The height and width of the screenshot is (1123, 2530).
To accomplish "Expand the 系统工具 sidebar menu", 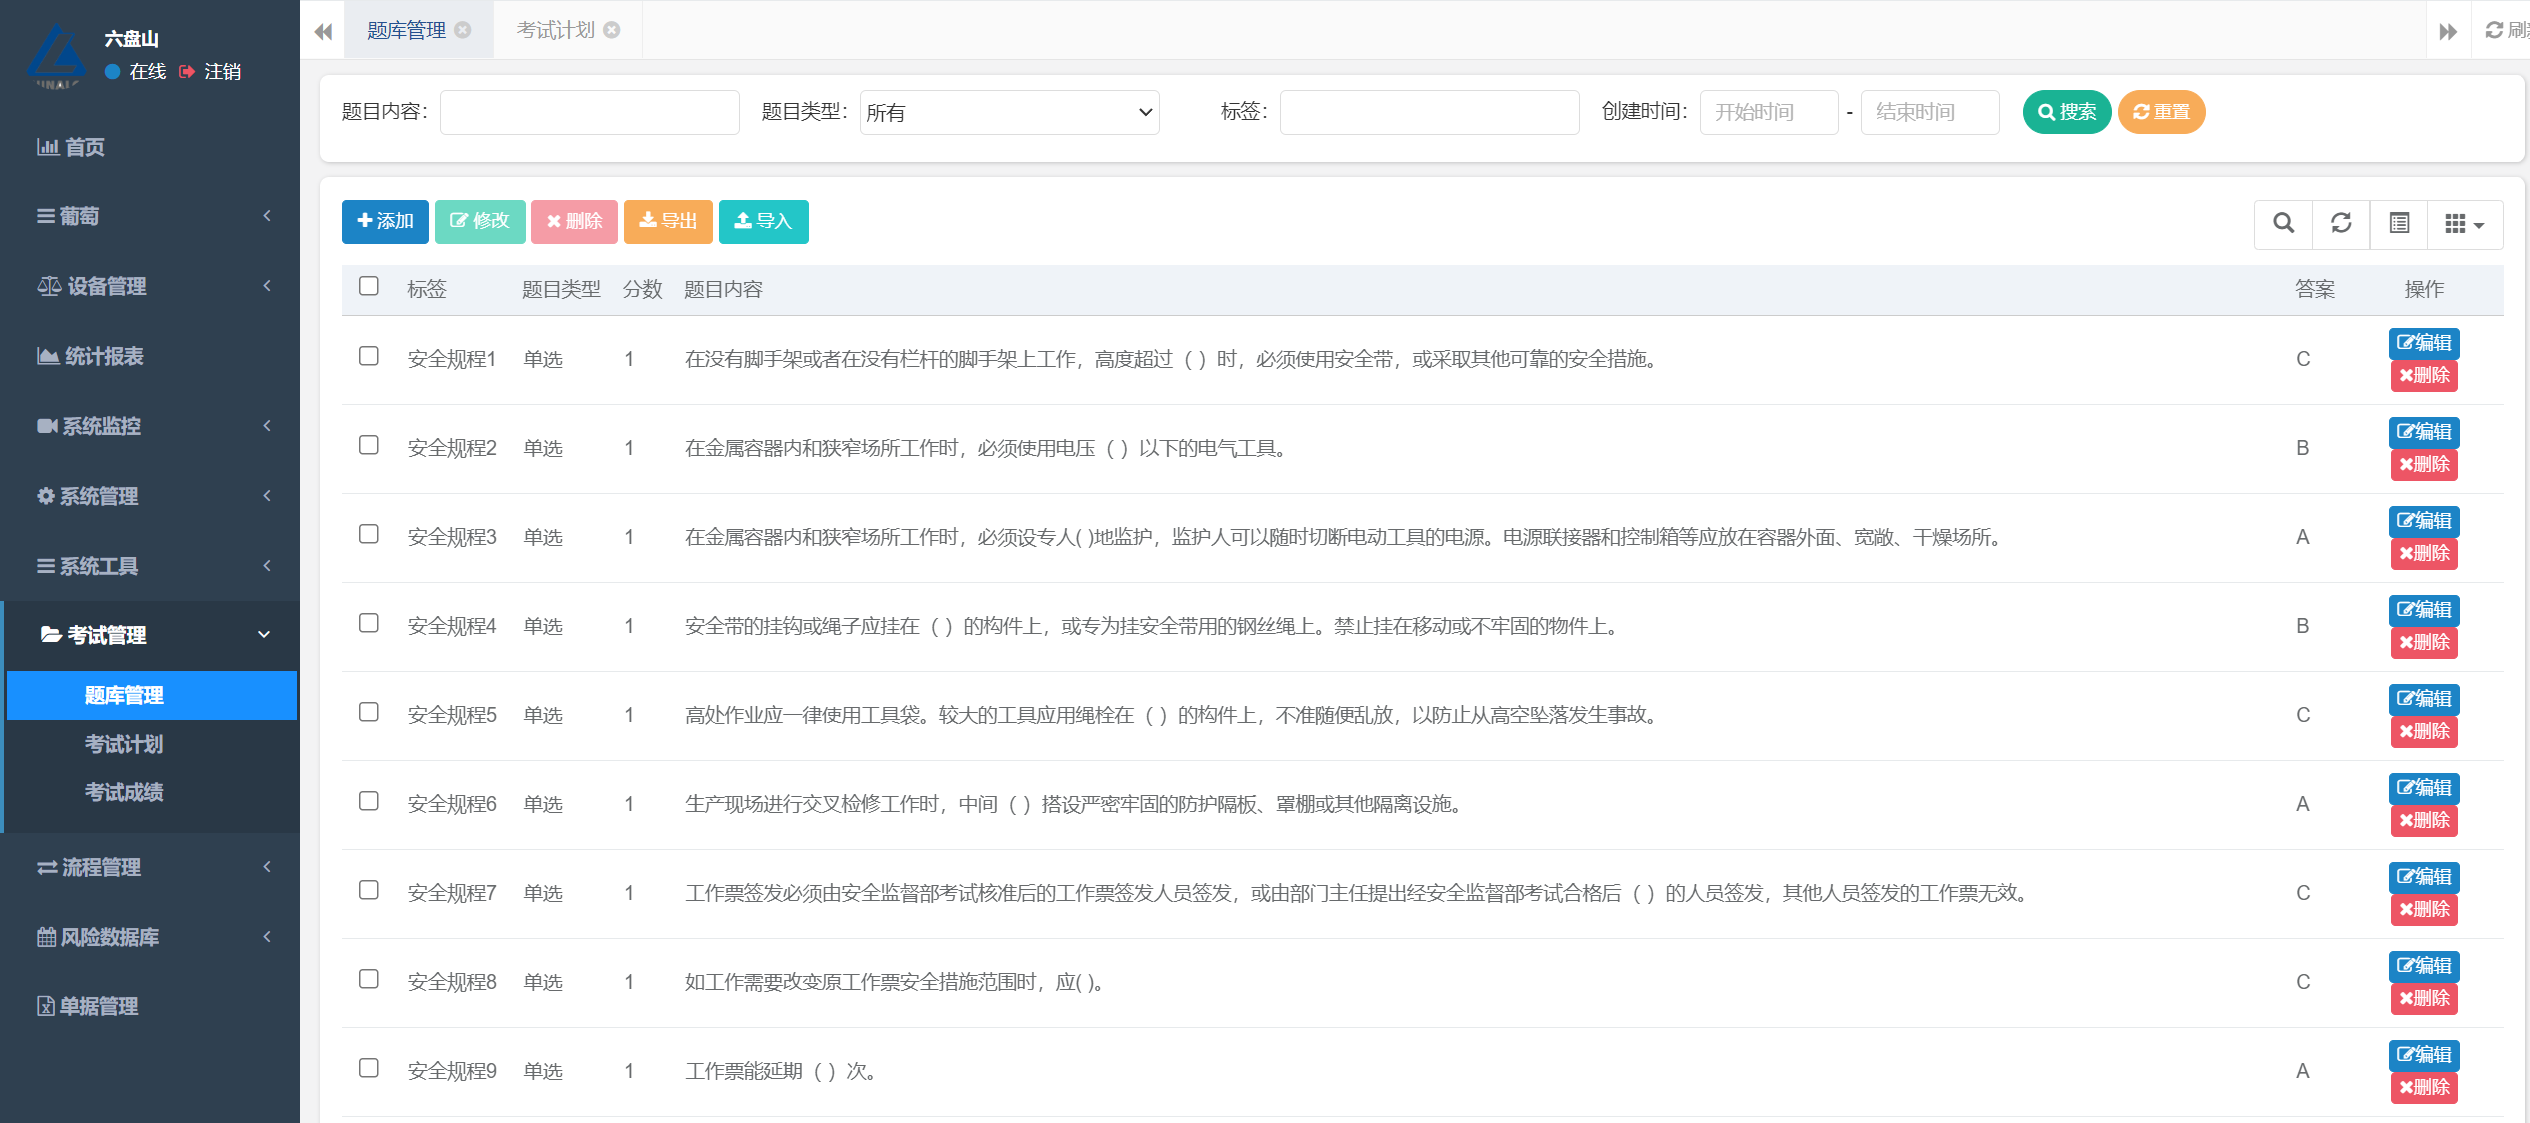I will (150, 566).
